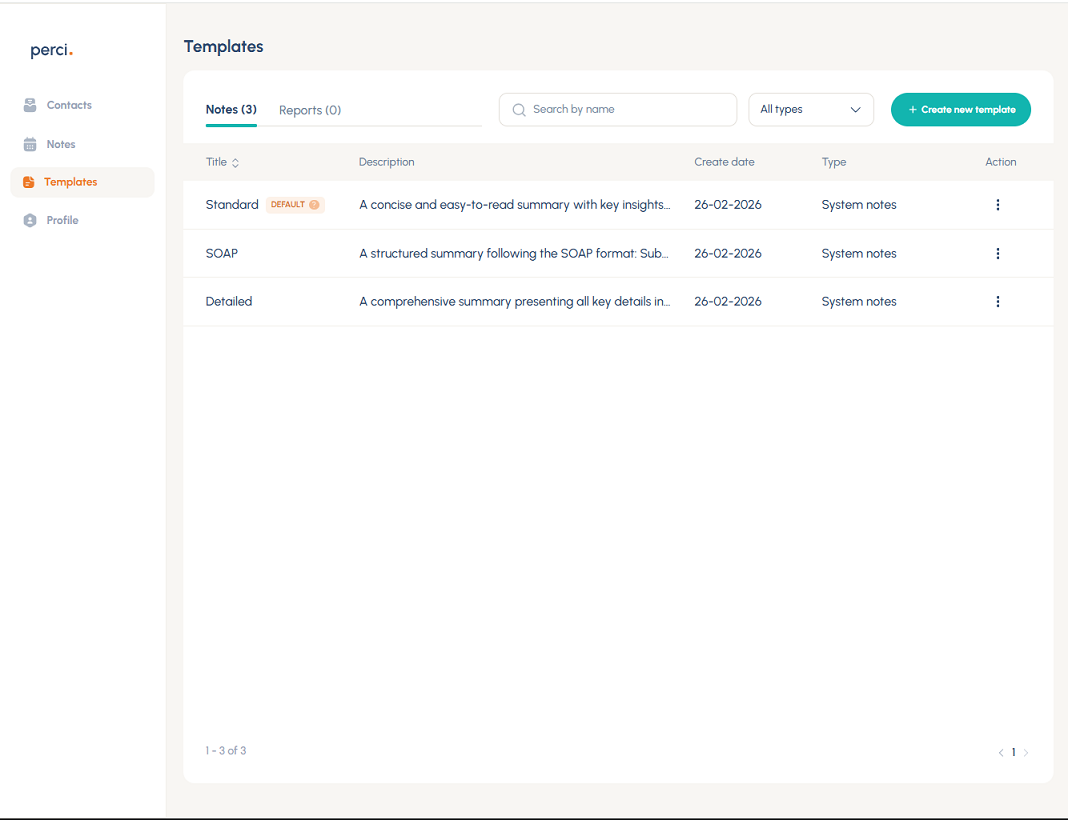The image size is (1068, 820).
Task: Click the Description column header
Action: point(386,162)
